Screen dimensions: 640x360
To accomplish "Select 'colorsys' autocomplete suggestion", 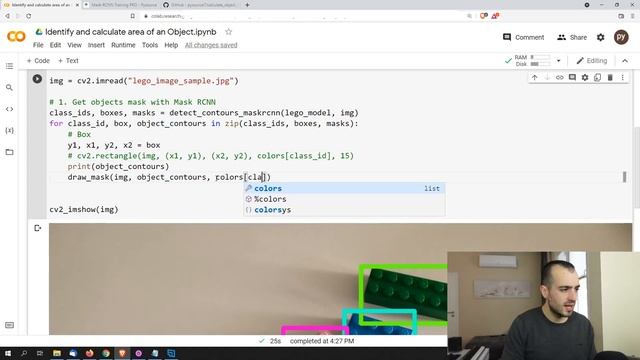I will (x=344, y=209).
